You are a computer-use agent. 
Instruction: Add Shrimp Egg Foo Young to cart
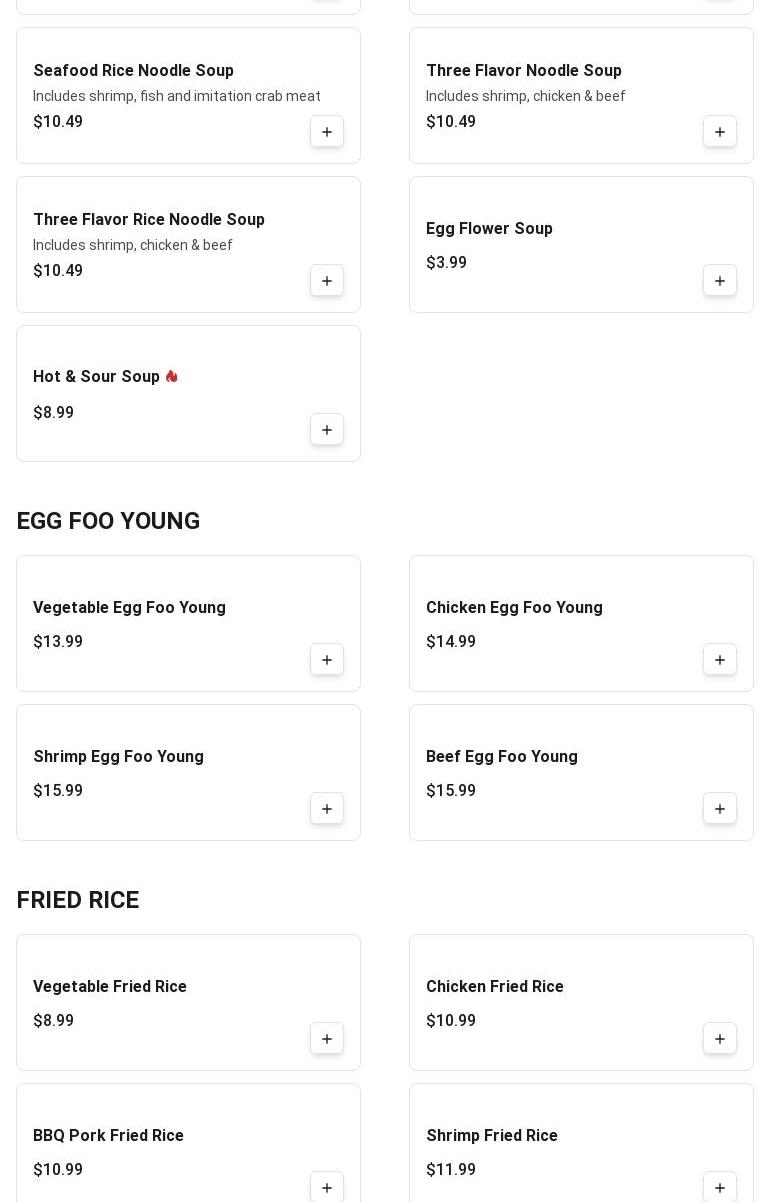coord(327,809)
